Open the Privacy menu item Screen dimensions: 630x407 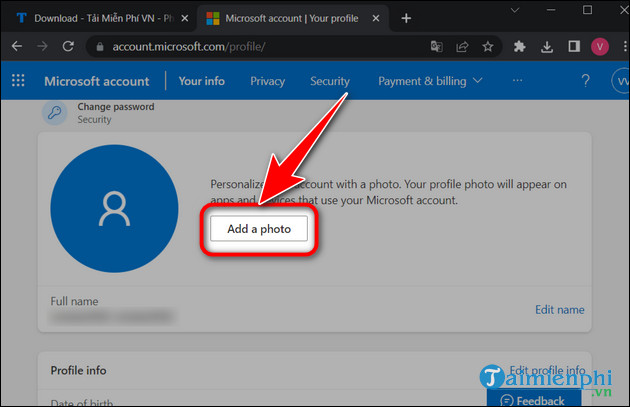click(x=268, y=81)
